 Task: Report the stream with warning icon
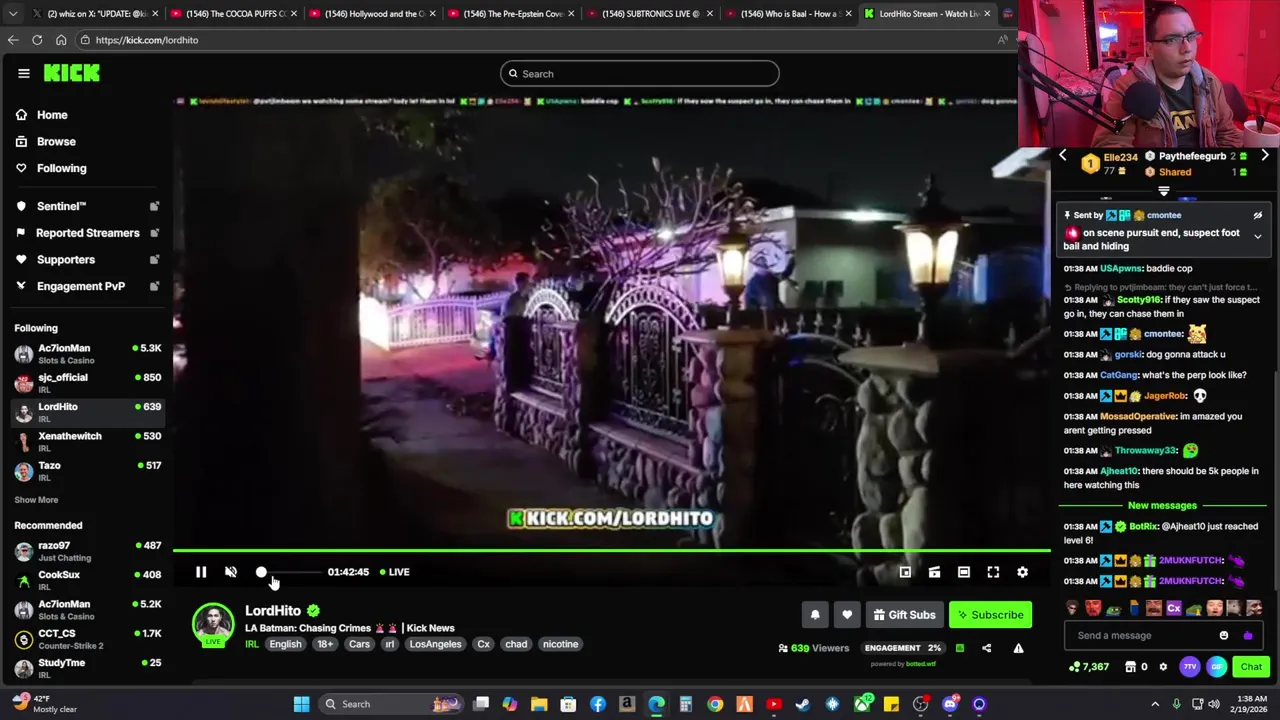(x=1018, y=648)
